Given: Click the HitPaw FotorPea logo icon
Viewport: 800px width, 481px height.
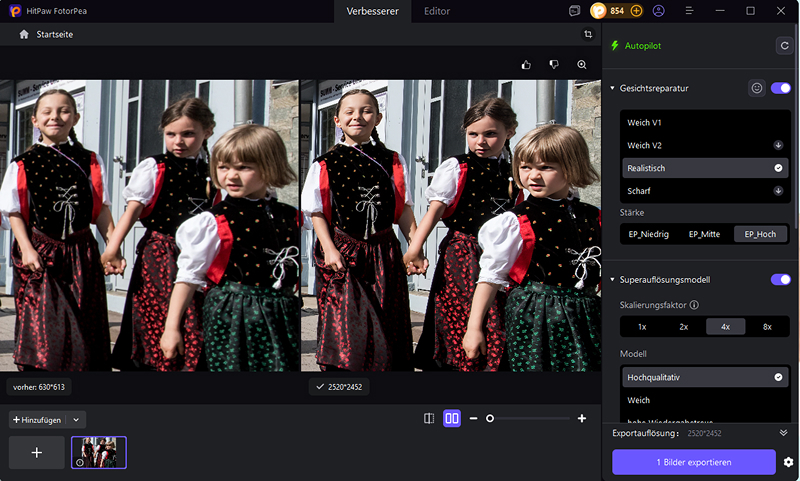Looking at the screenshot, I should (x=15, y=11).
